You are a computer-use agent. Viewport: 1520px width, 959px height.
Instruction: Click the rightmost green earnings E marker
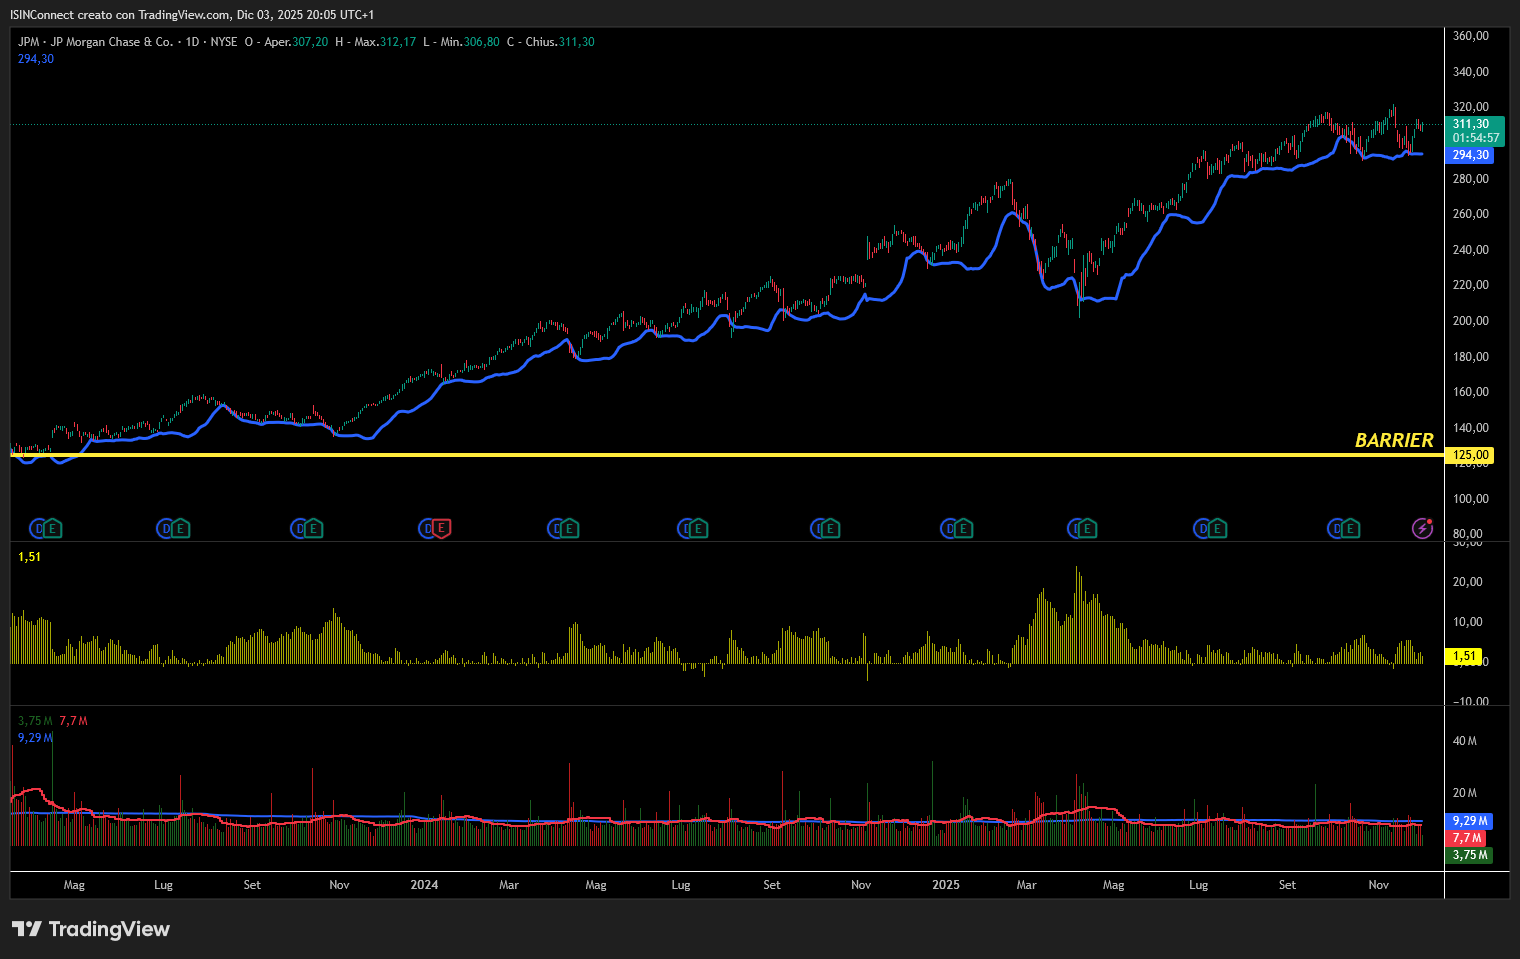[1351, 528]
